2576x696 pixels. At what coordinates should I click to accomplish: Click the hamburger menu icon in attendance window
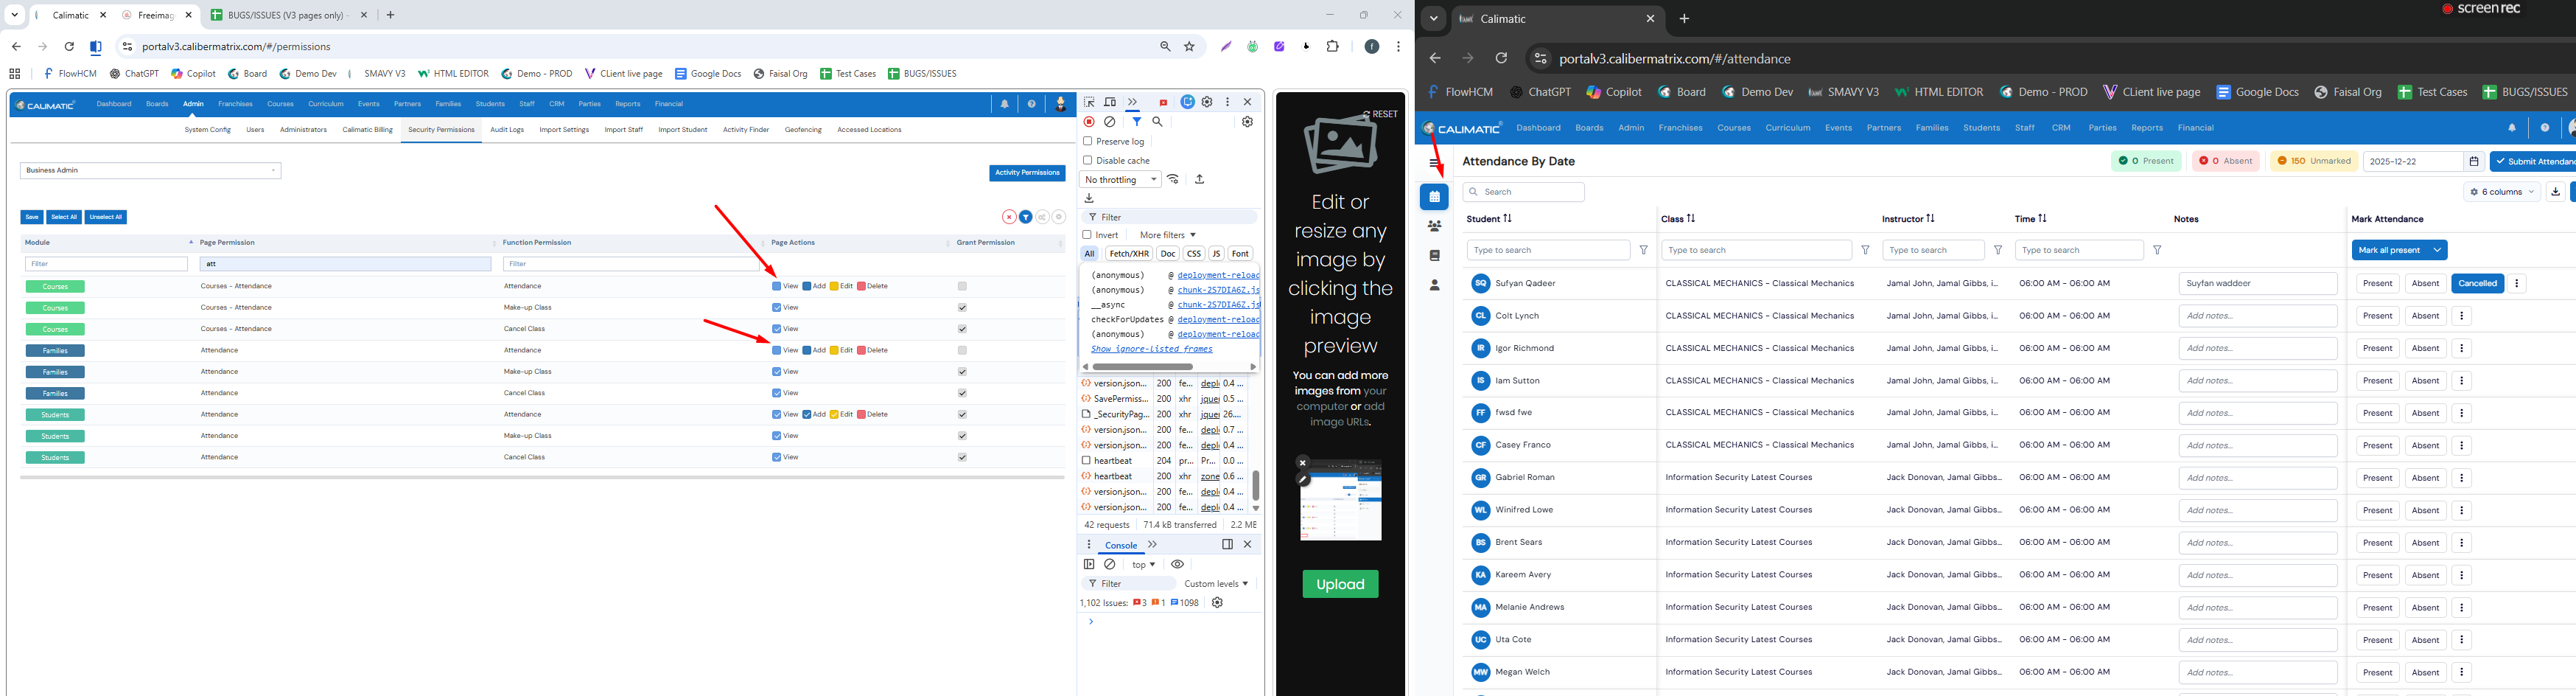(x=1434, y=162)
